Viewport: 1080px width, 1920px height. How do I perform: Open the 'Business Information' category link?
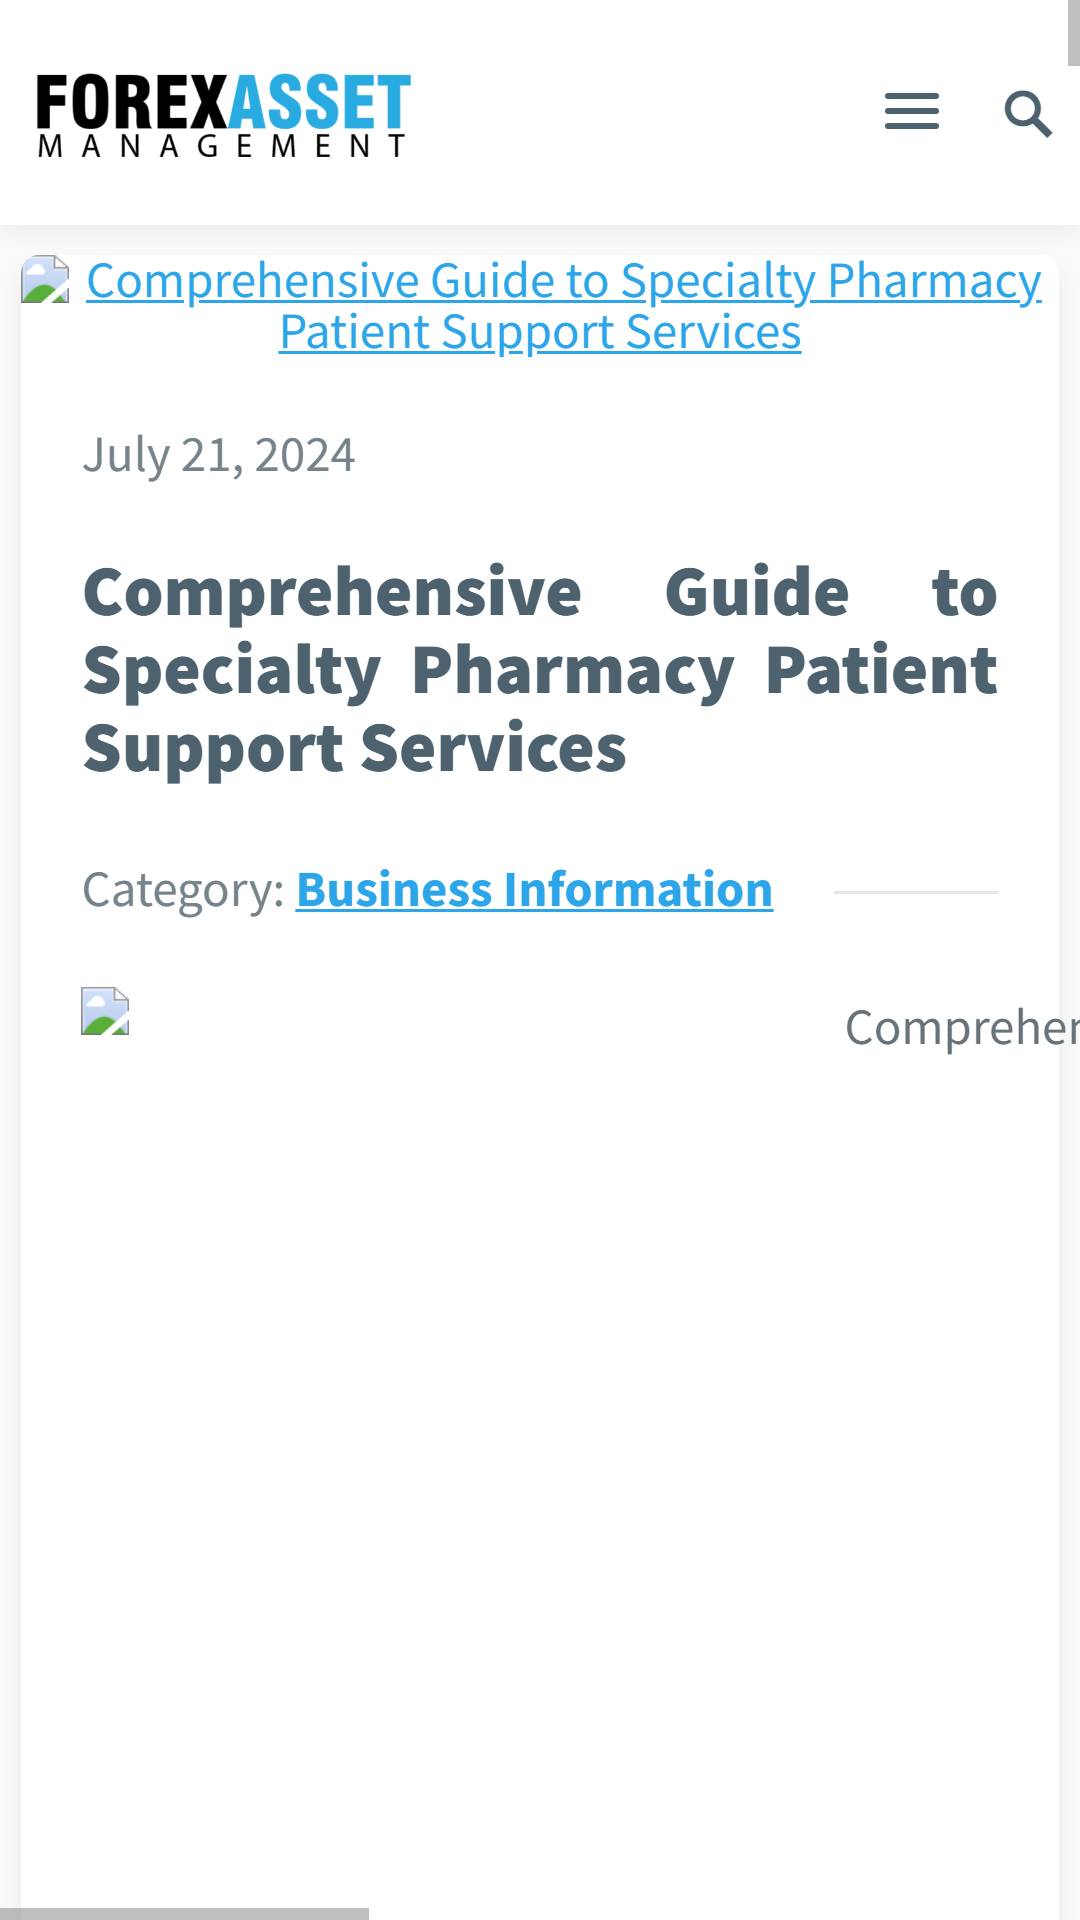[534, 890]
